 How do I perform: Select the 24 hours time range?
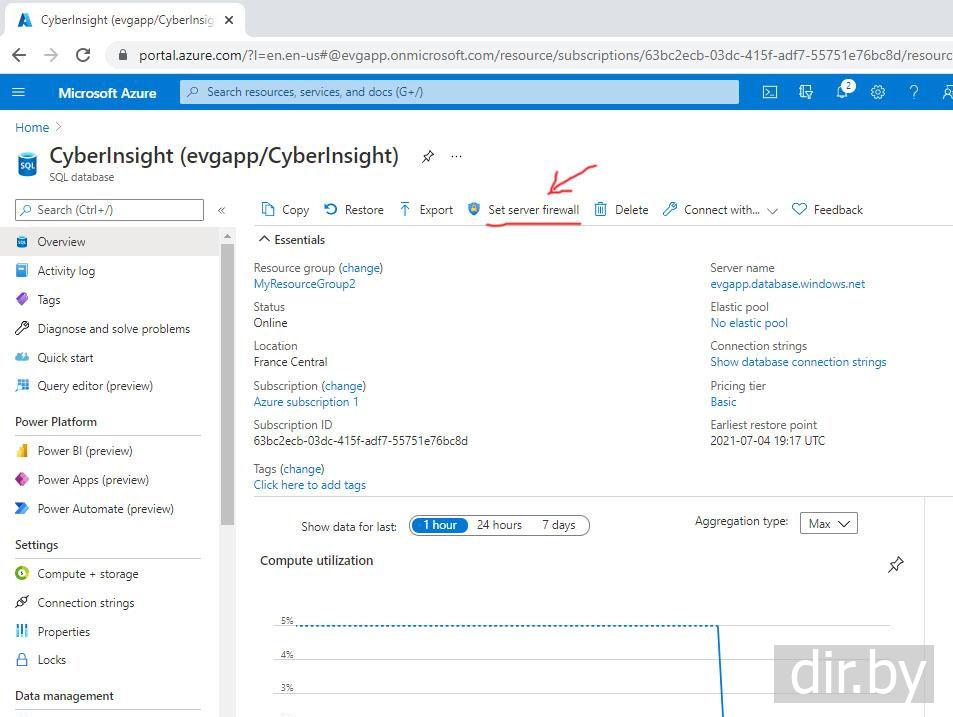click(x=499, y=525)
